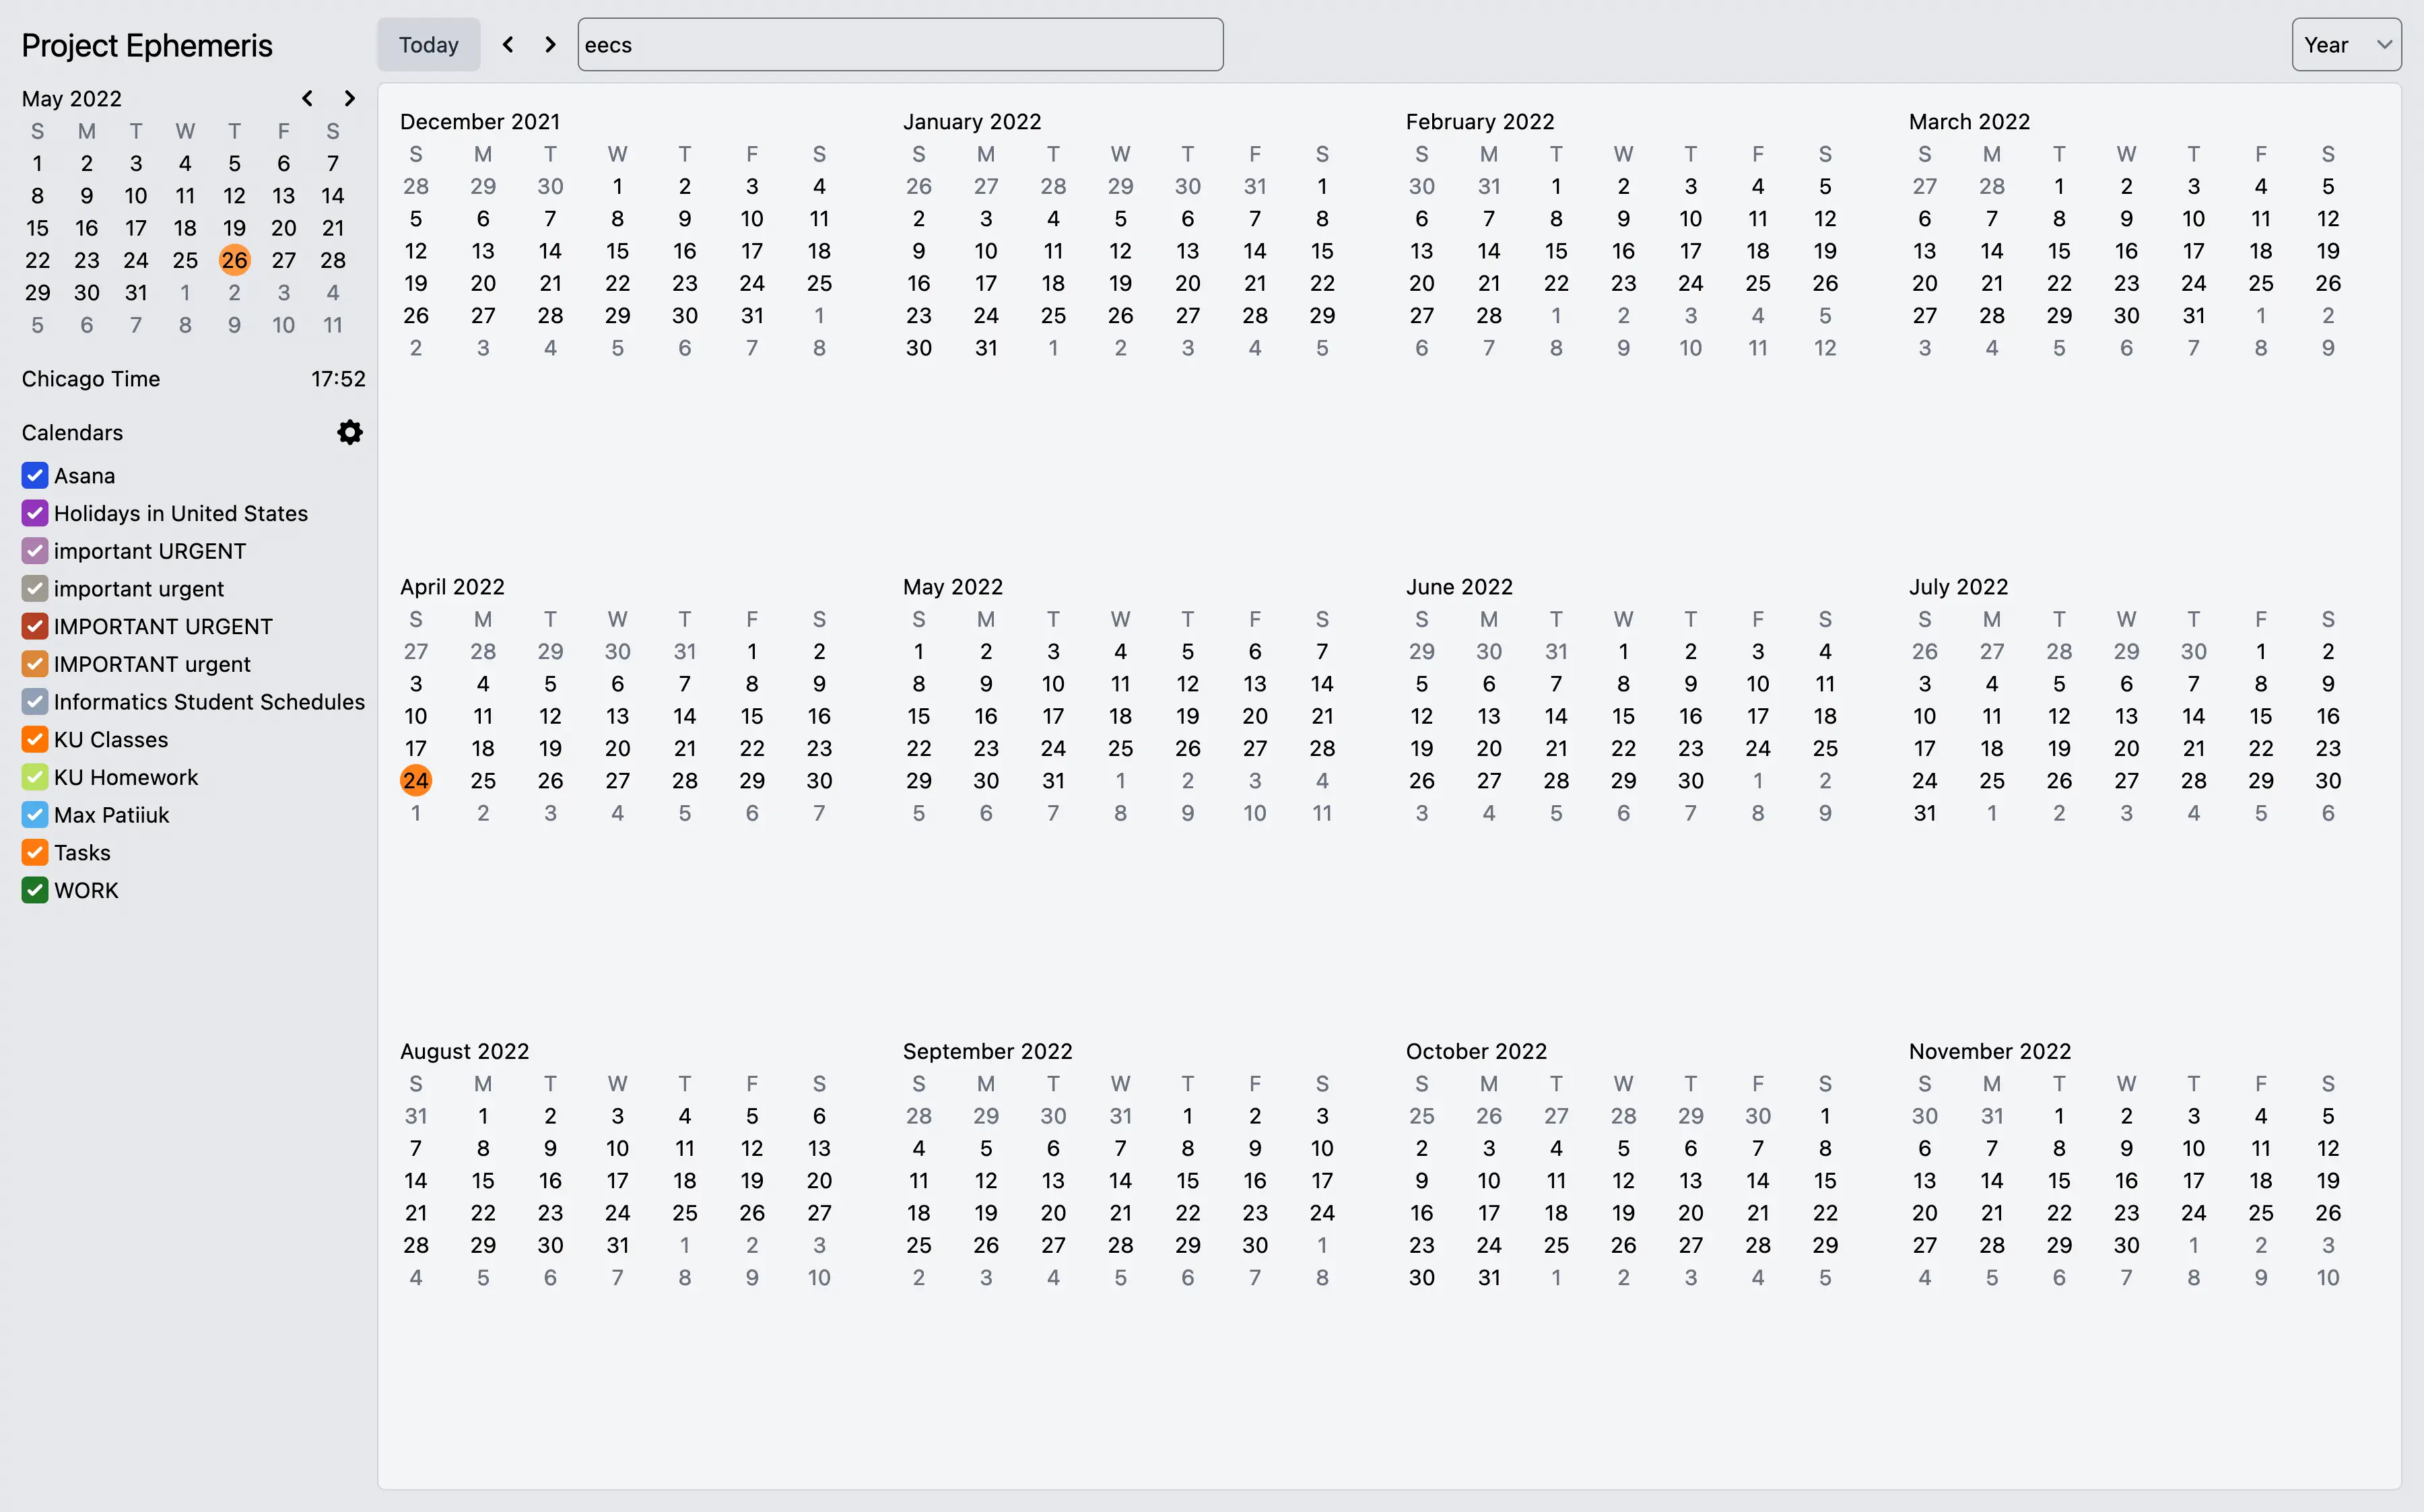
Task: Click the search field containing eecs
Action: 900,44
